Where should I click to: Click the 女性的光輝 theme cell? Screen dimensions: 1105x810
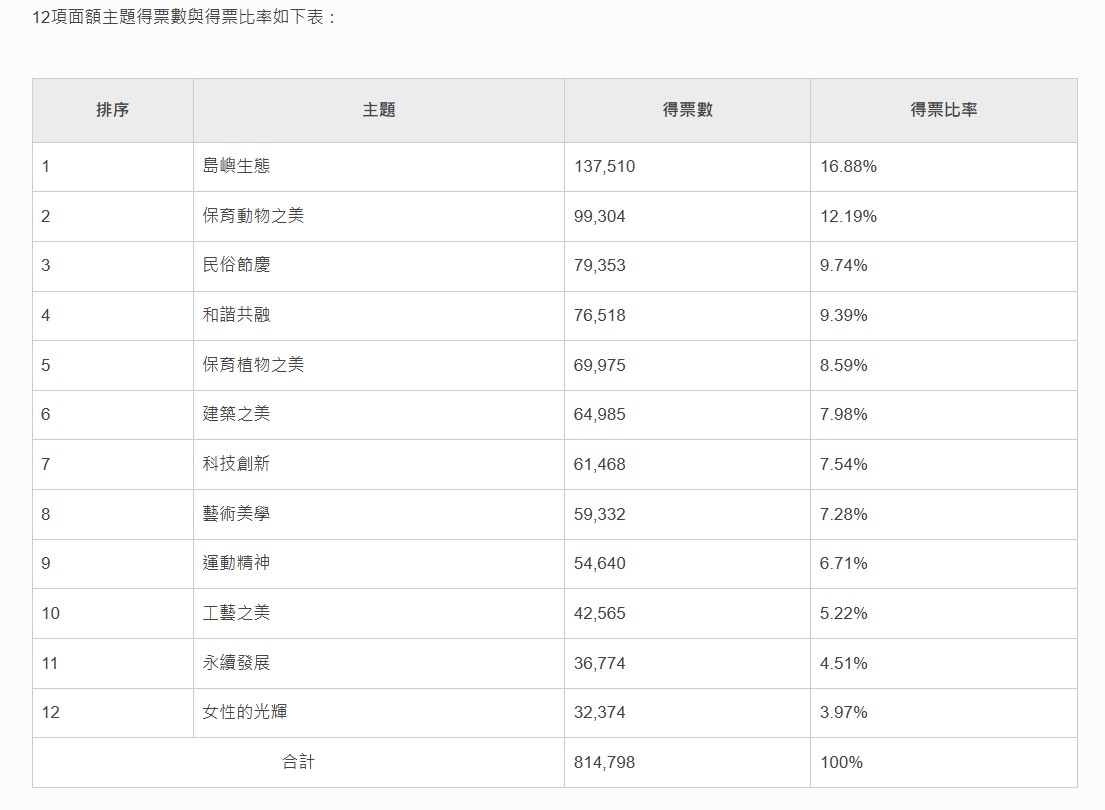click(245, 712)
